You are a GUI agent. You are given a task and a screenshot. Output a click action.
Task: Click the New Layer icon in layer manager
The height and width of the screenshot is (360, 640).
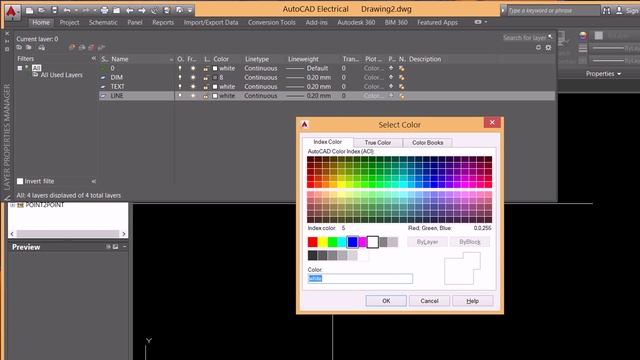pos(72,48)
